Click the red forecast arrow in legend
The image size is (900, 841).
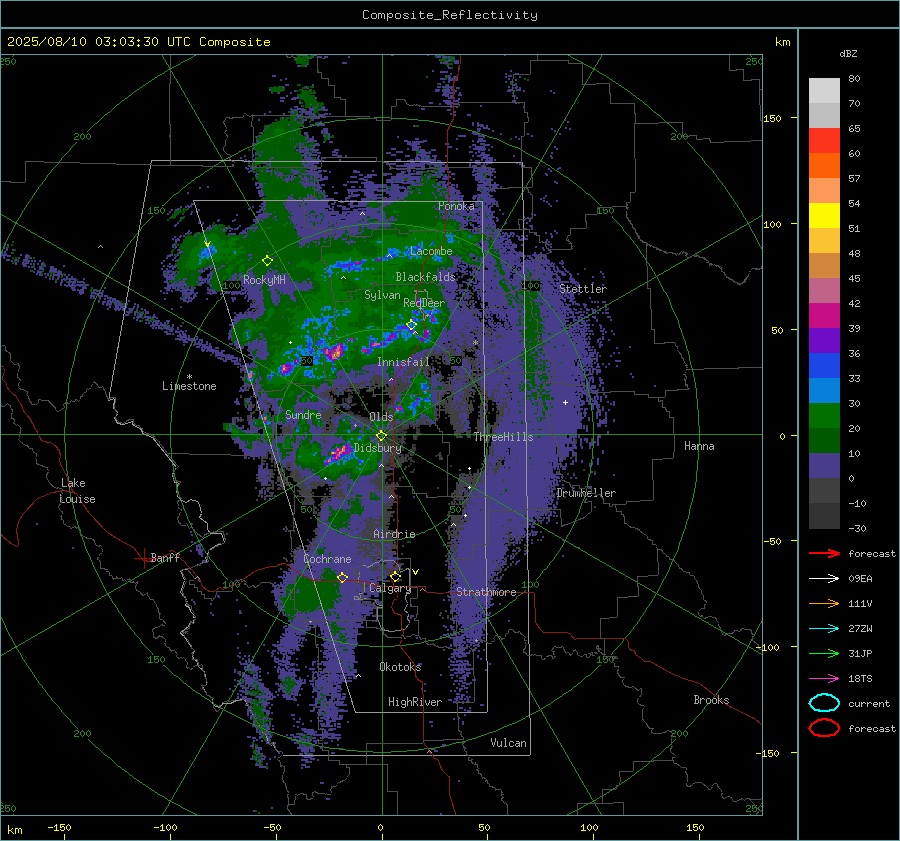[x=824, y=553]
